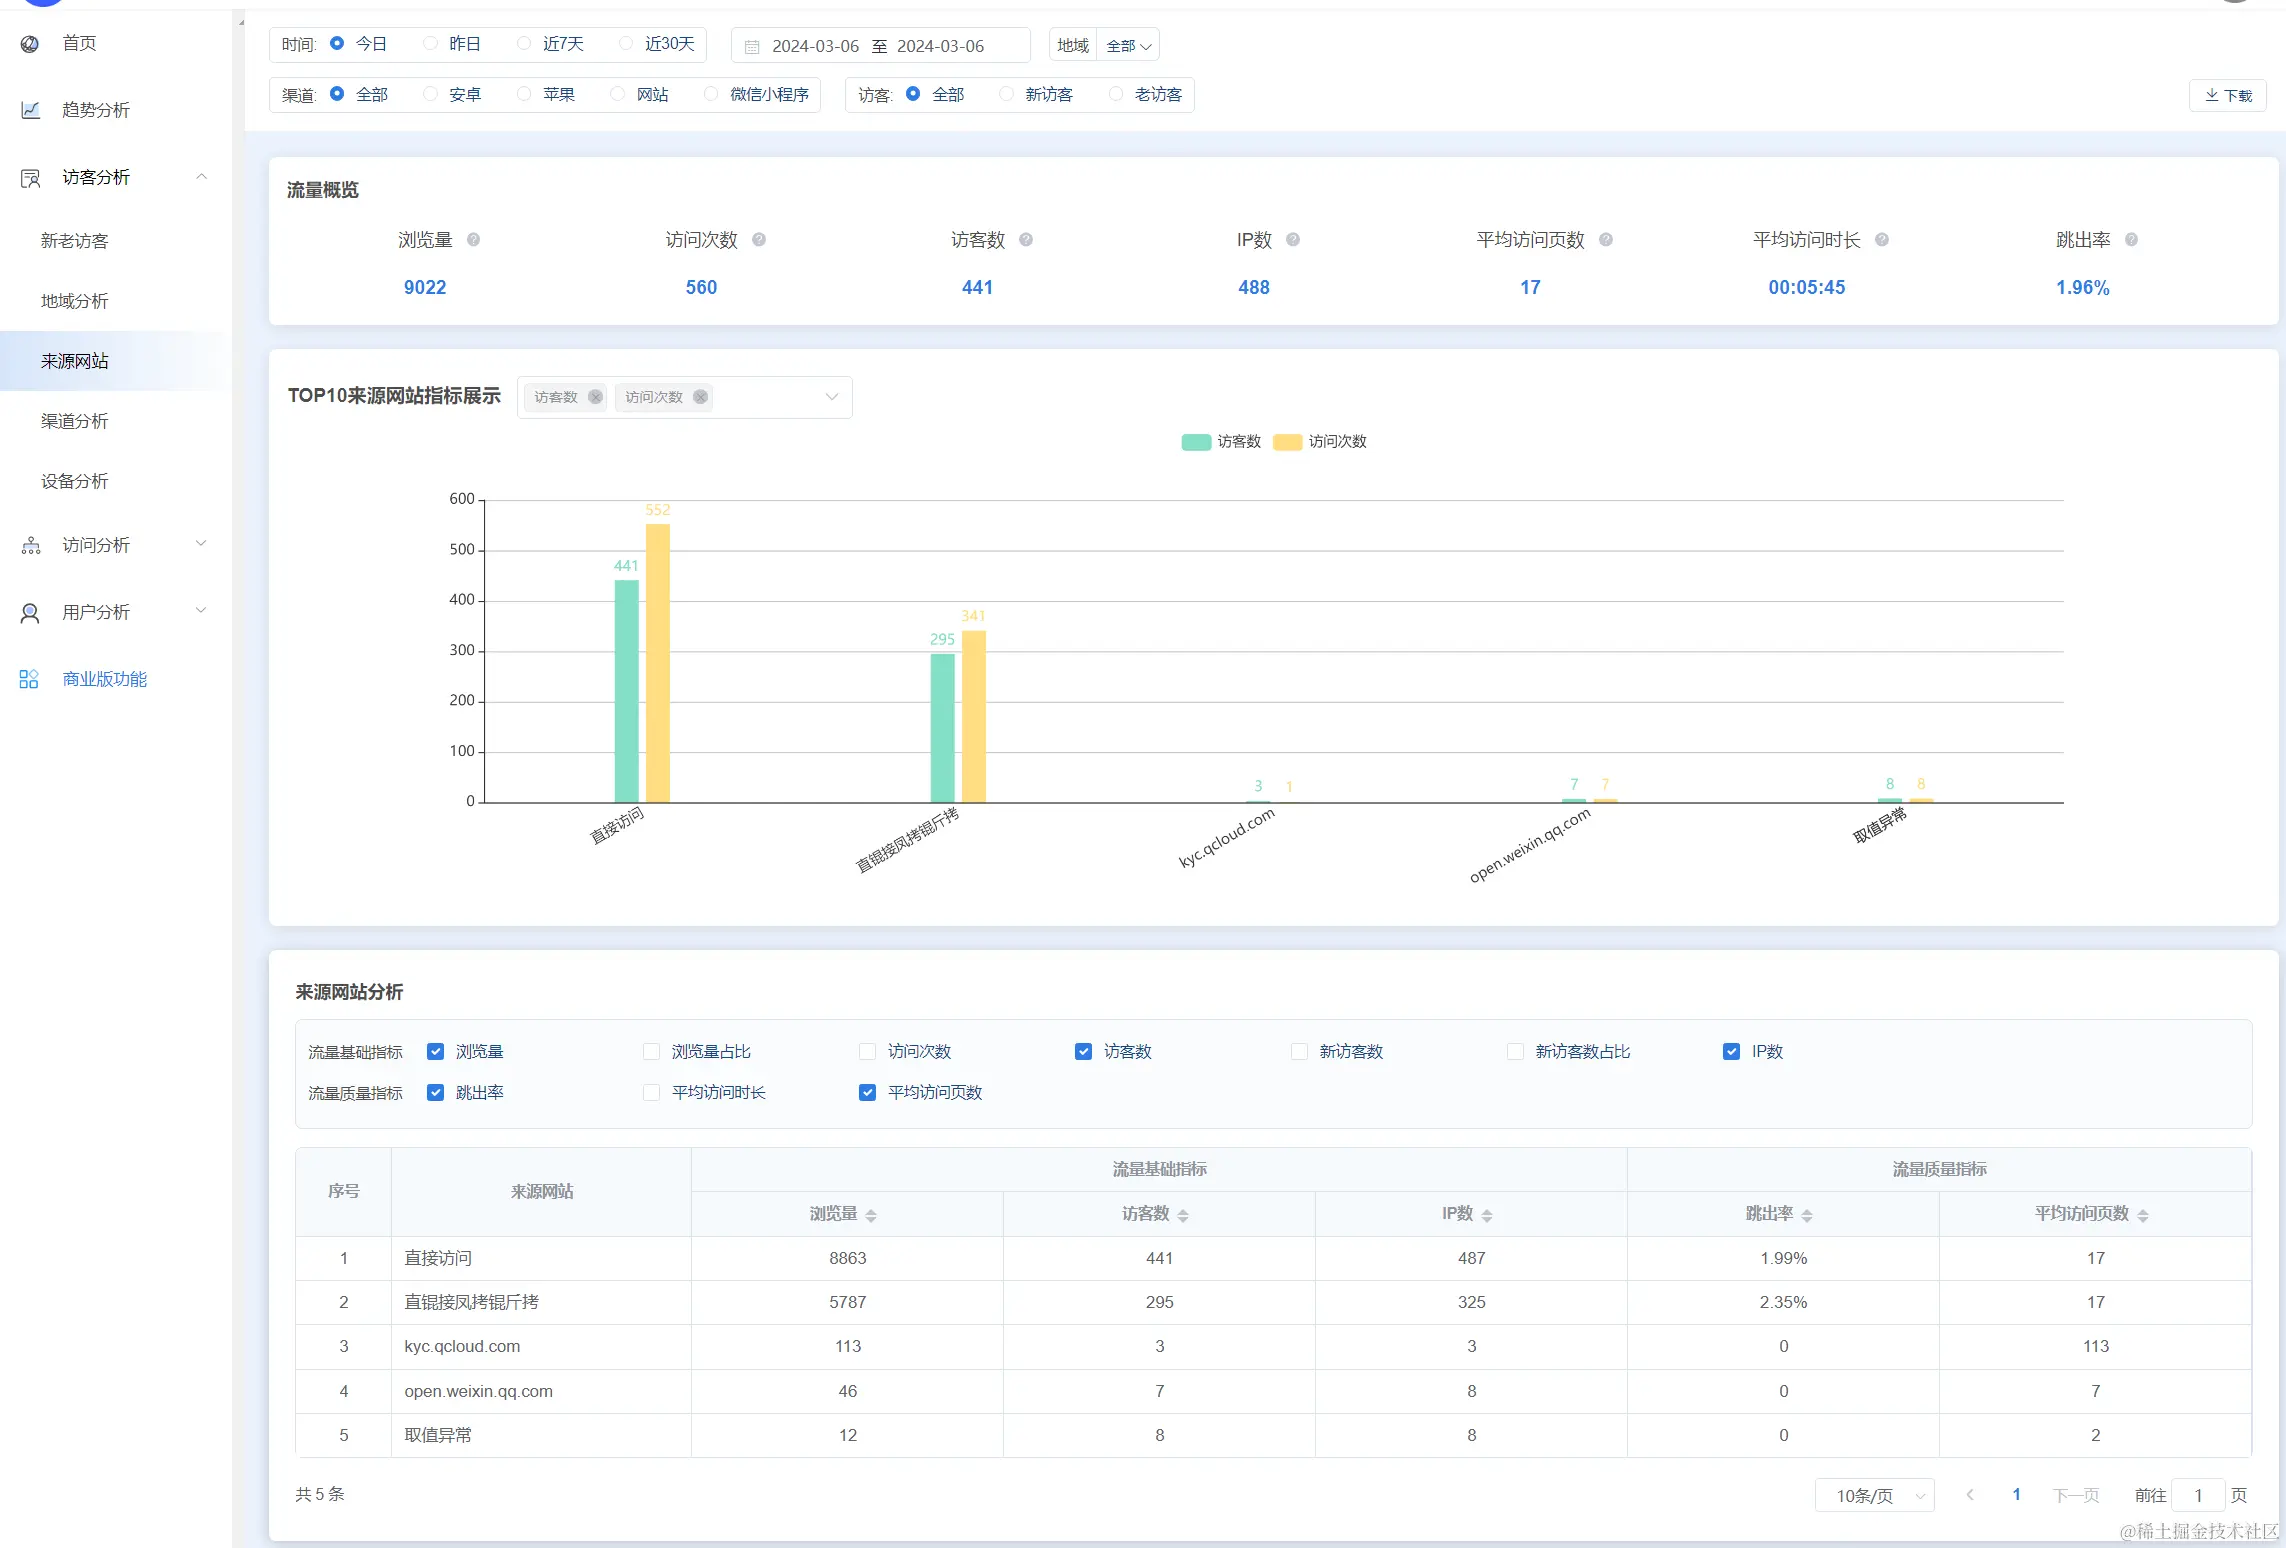
Task: Click the 下载 download button
Action: click(x=2227, y=96)
